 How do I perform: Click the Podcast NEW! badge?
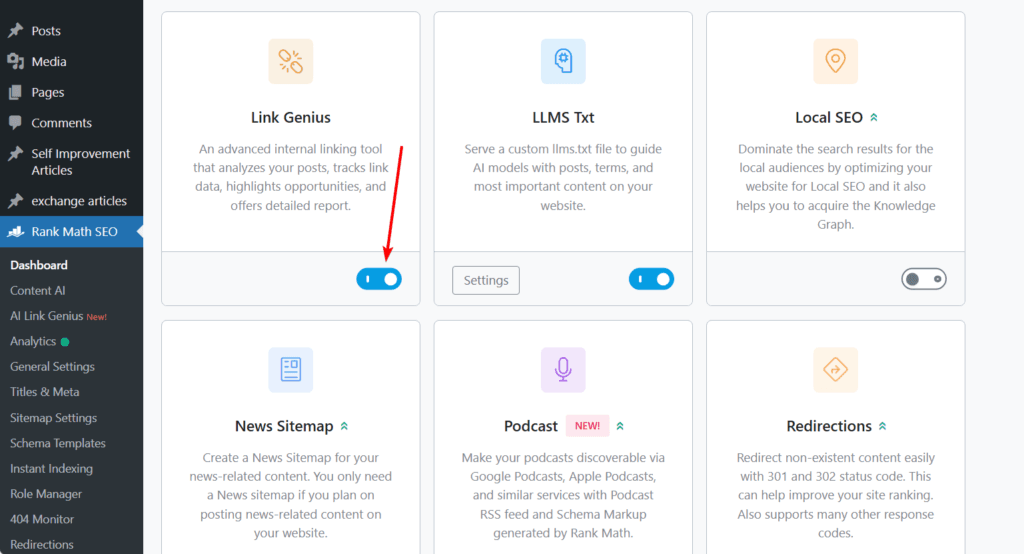pyautogui.click(x=587, y=426)
